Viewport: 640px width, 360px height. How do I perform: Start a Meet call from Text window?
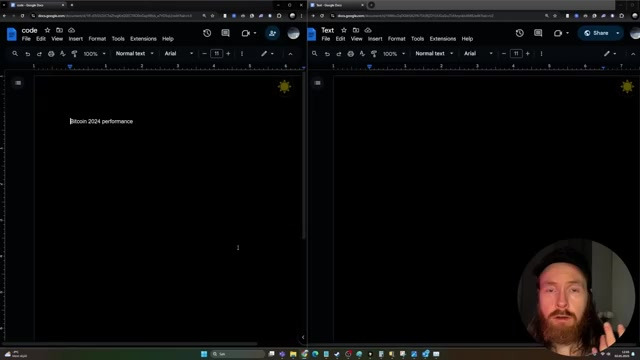point(558,33)
